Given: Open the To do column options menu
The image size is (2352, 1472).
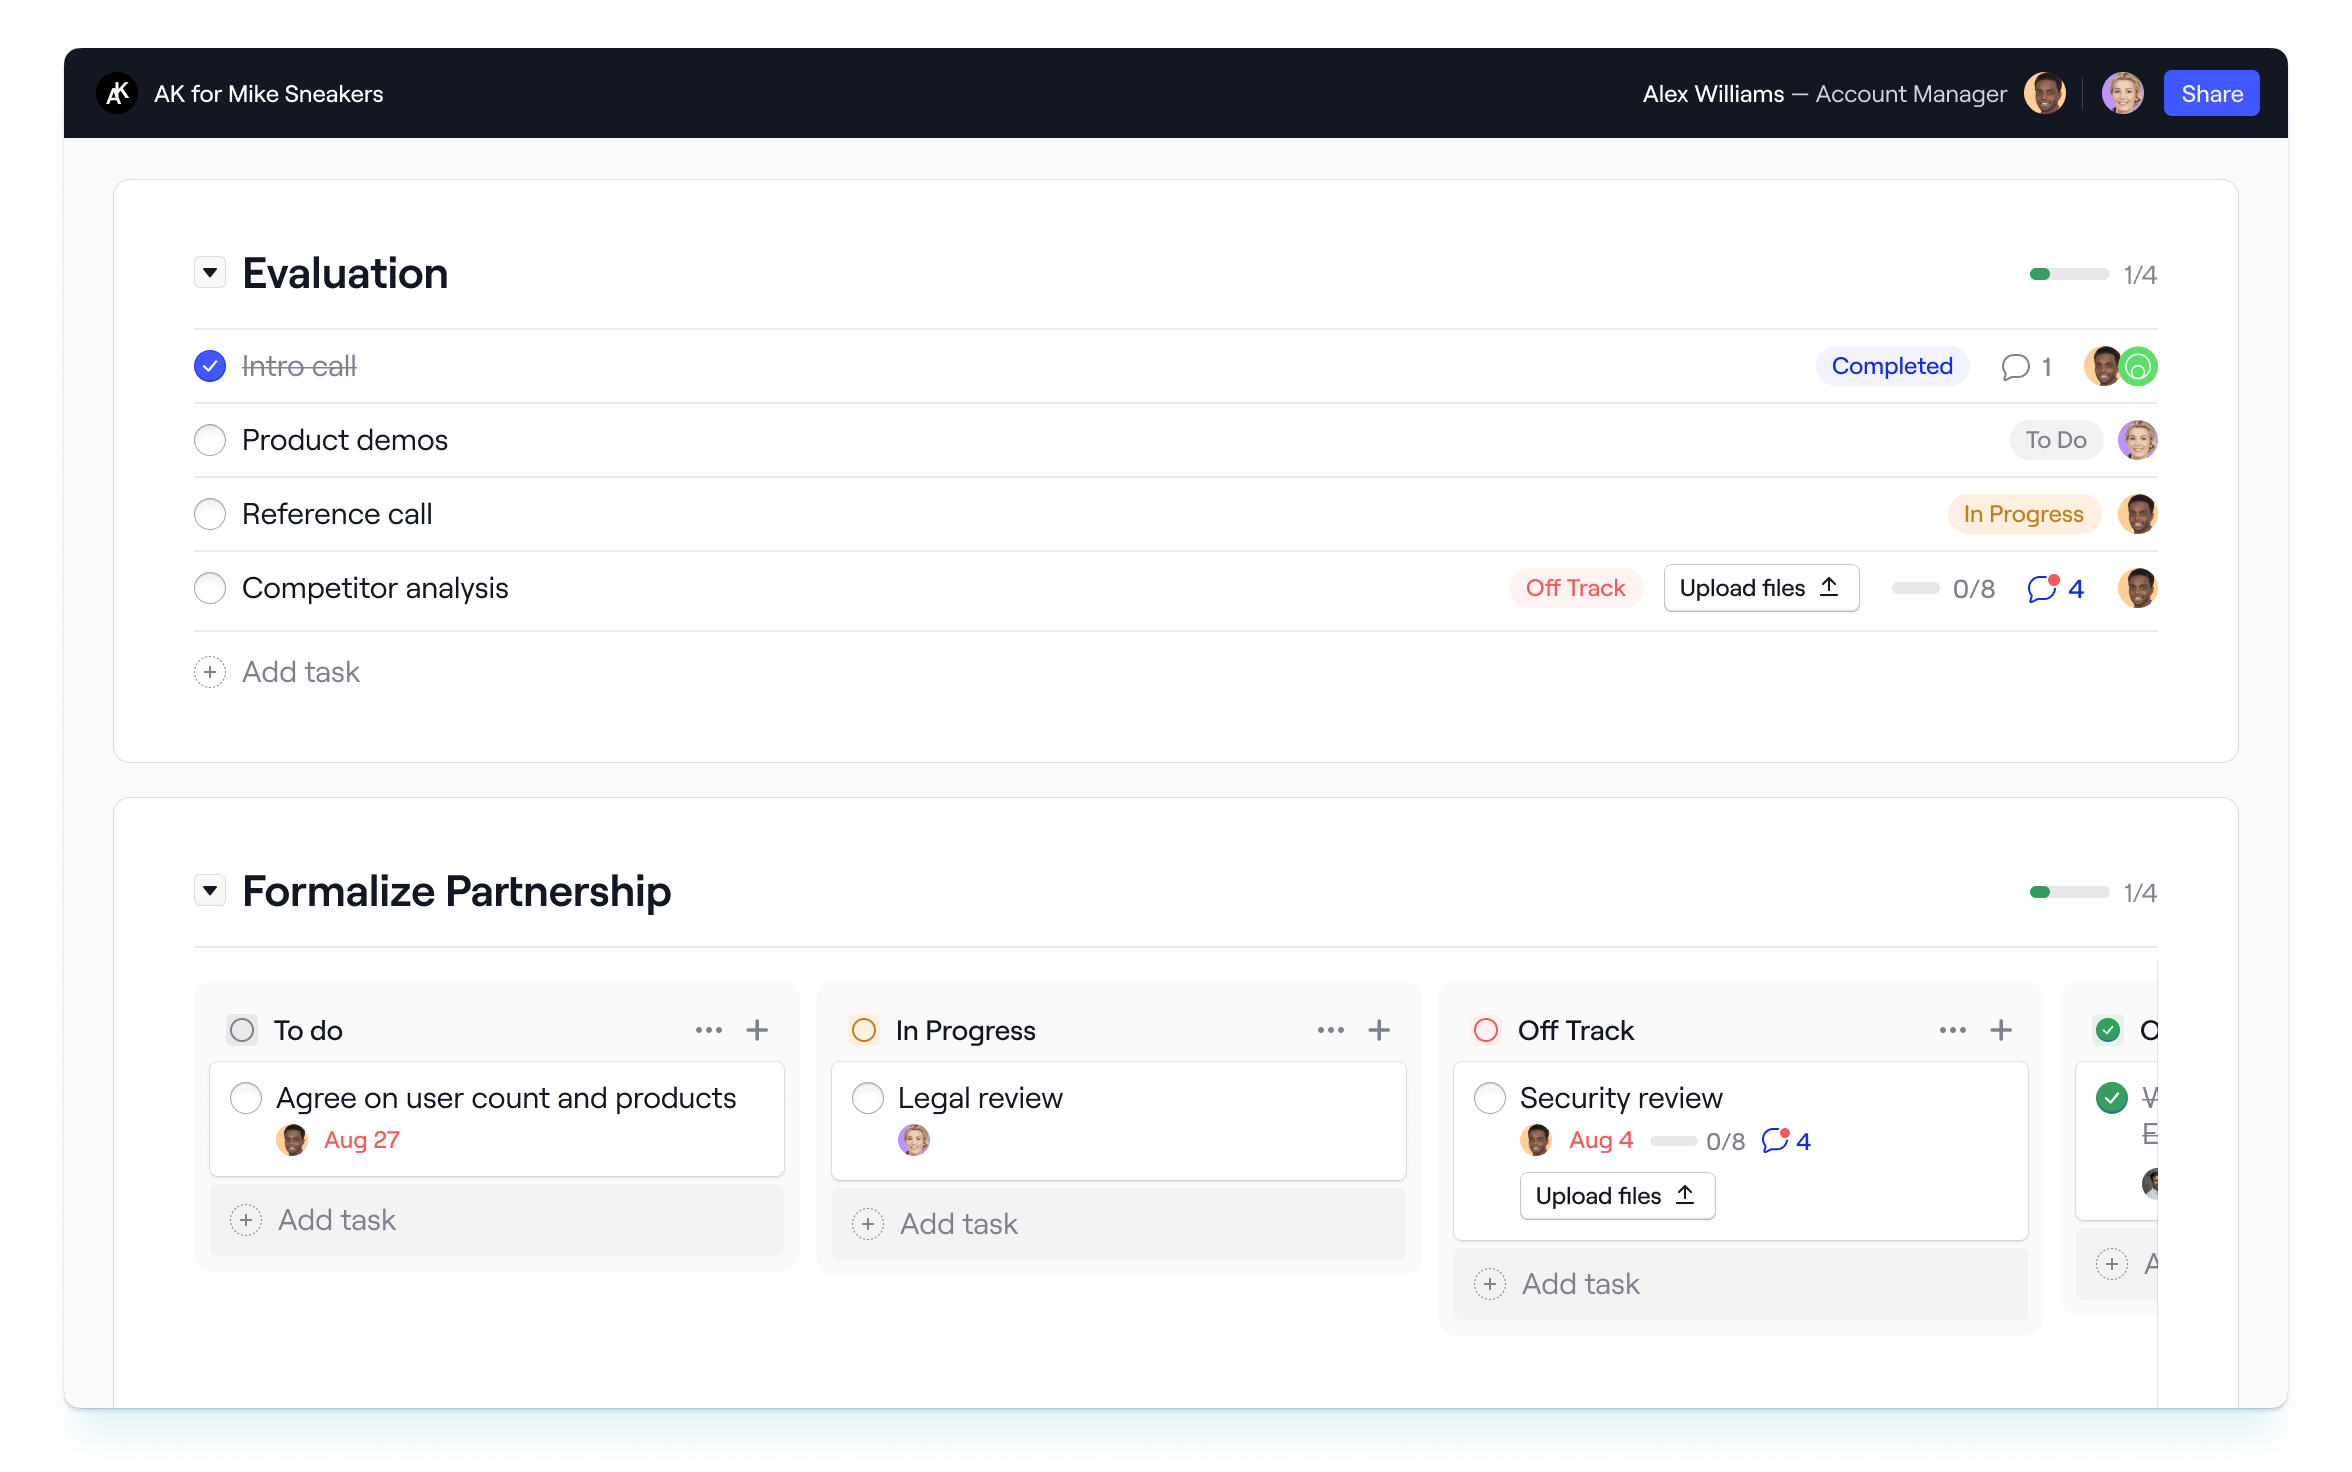Looking at the screenshot, I should (x=709, y=1029).
